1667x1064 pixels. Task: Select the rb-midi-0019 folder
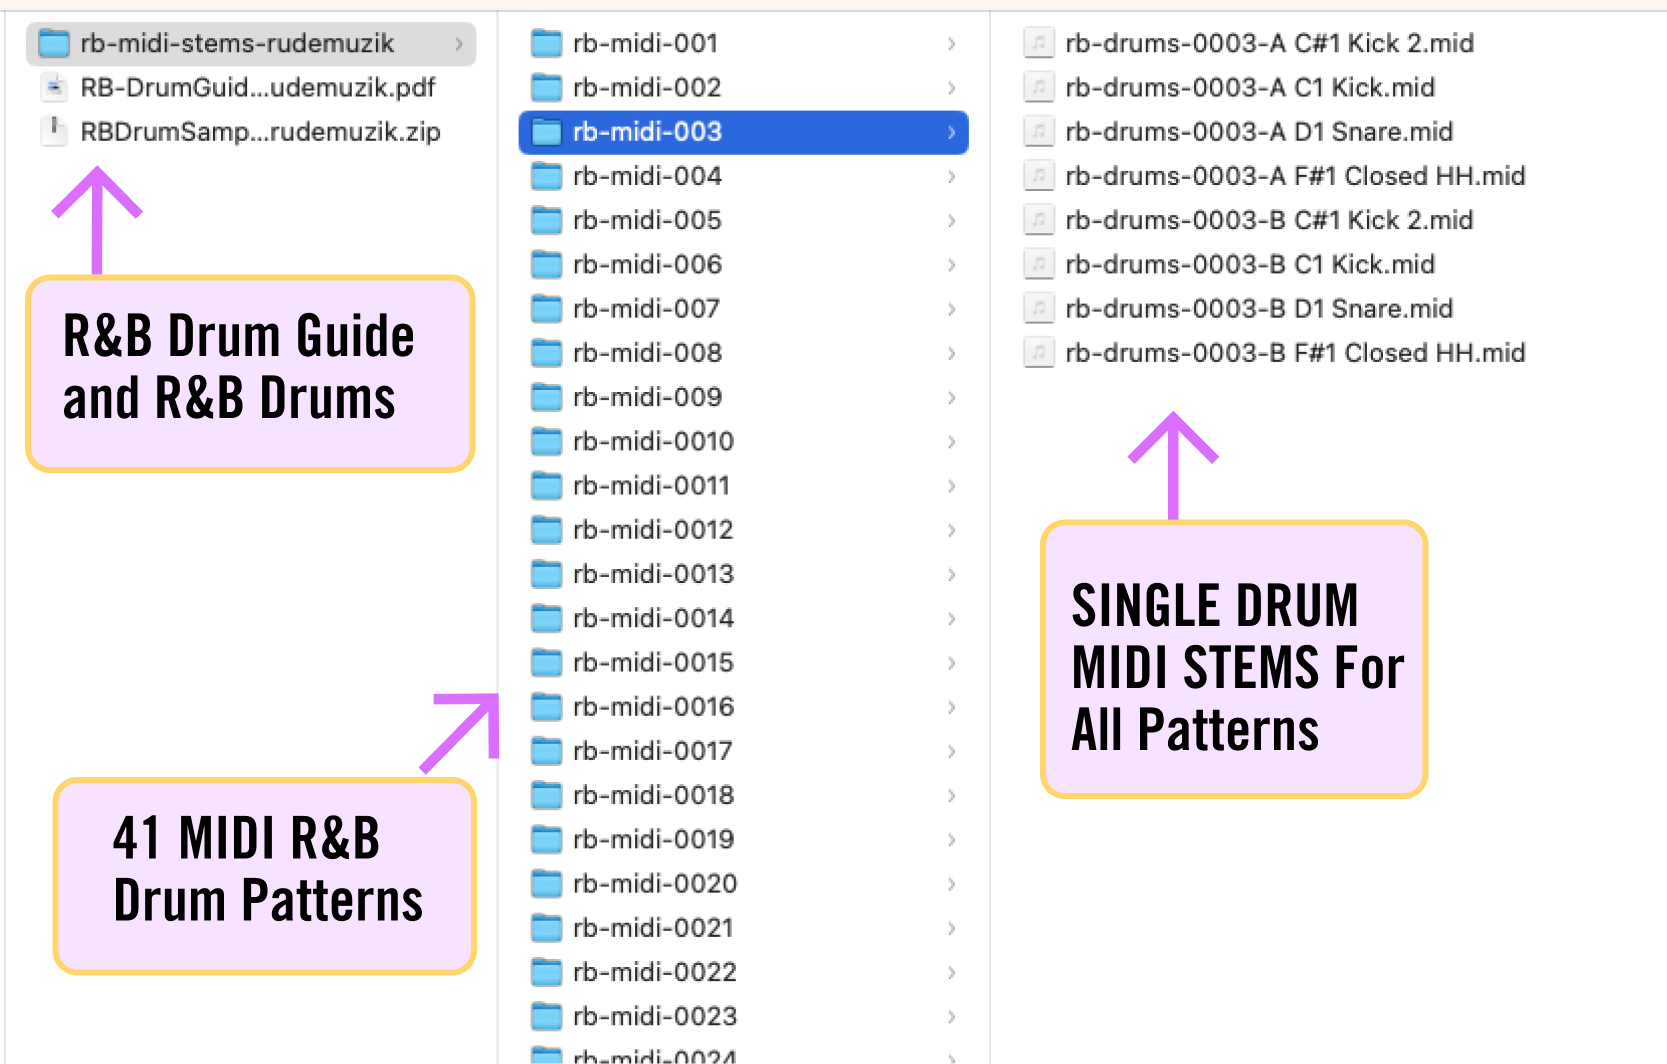650,839
